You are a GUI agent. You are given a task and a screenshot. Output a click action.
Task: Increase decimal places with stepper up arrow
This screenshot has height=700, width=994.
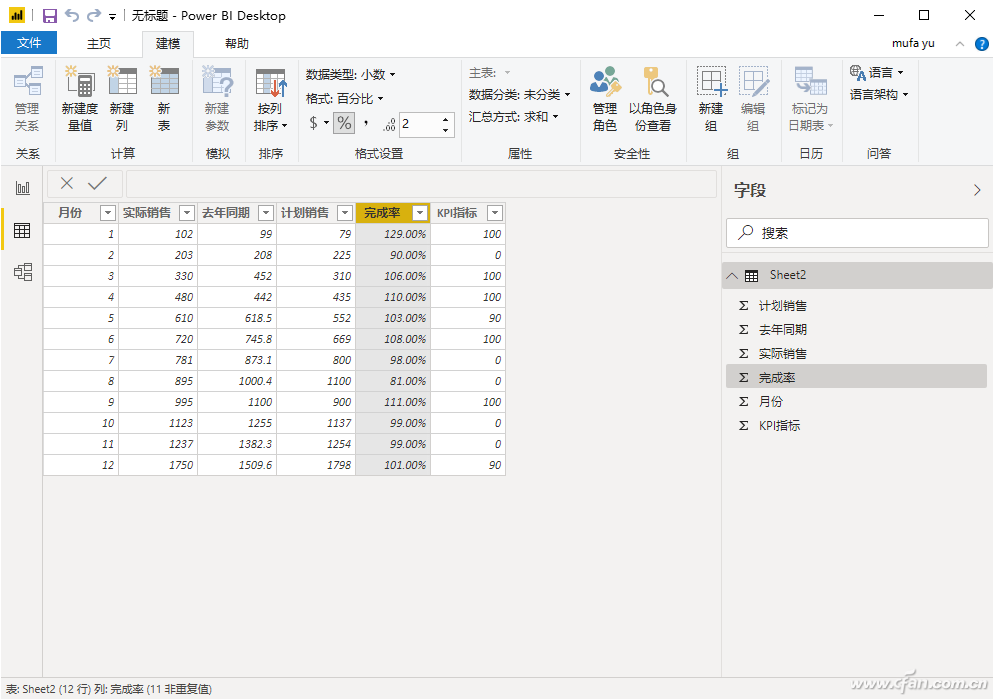[446, 119]
